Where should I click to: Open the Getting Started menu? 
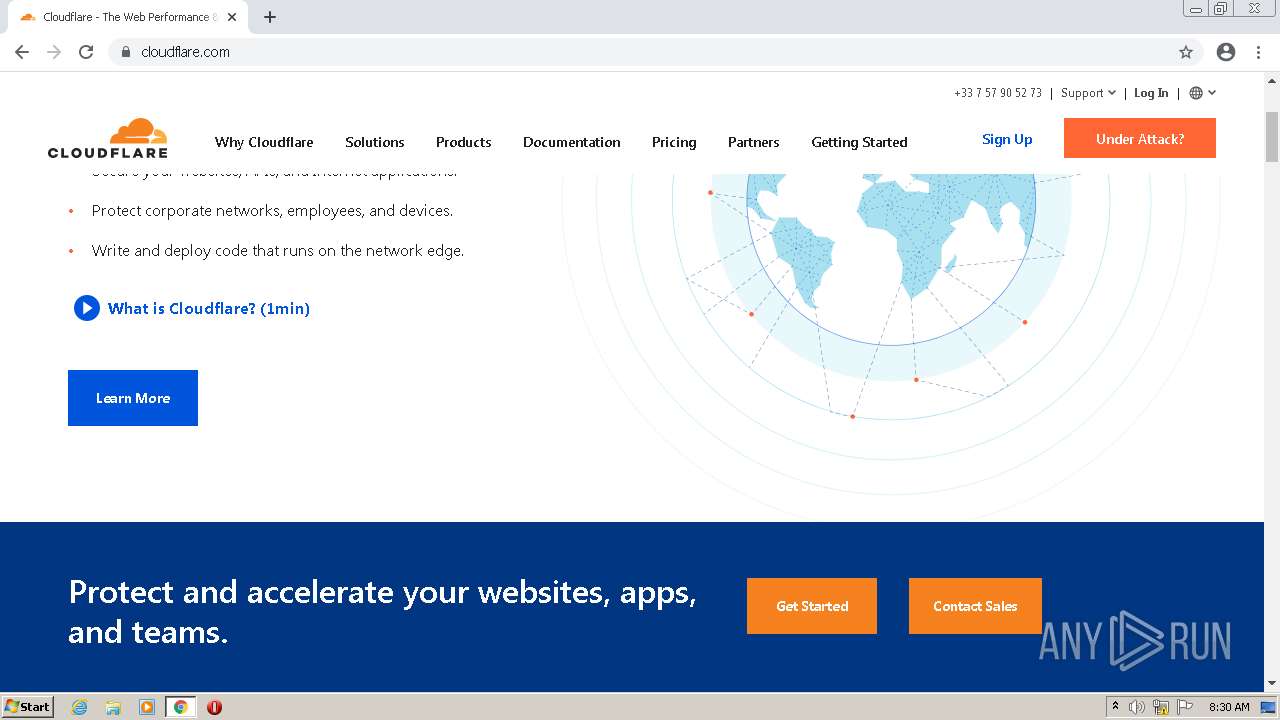pyautogui.click(x=860, y=142)
